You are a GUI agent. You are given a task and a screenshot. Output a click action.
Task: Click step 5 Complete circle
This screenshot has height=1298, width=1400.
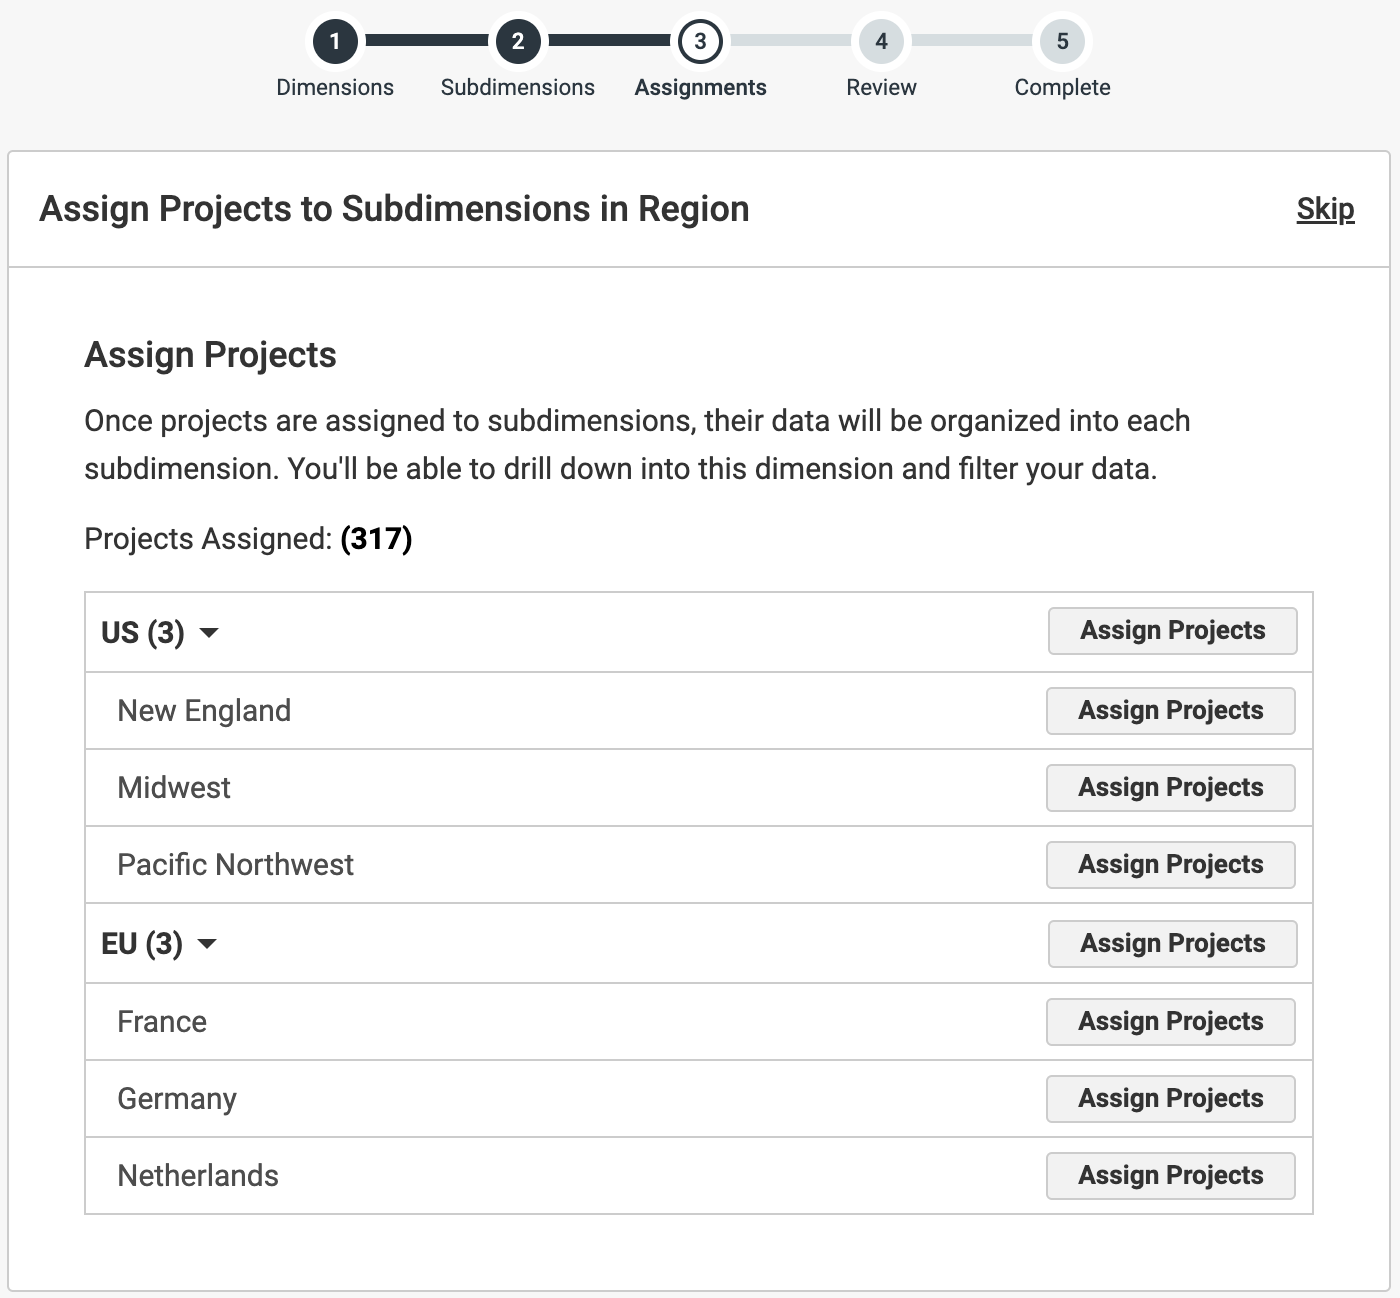pos(1062,42)
